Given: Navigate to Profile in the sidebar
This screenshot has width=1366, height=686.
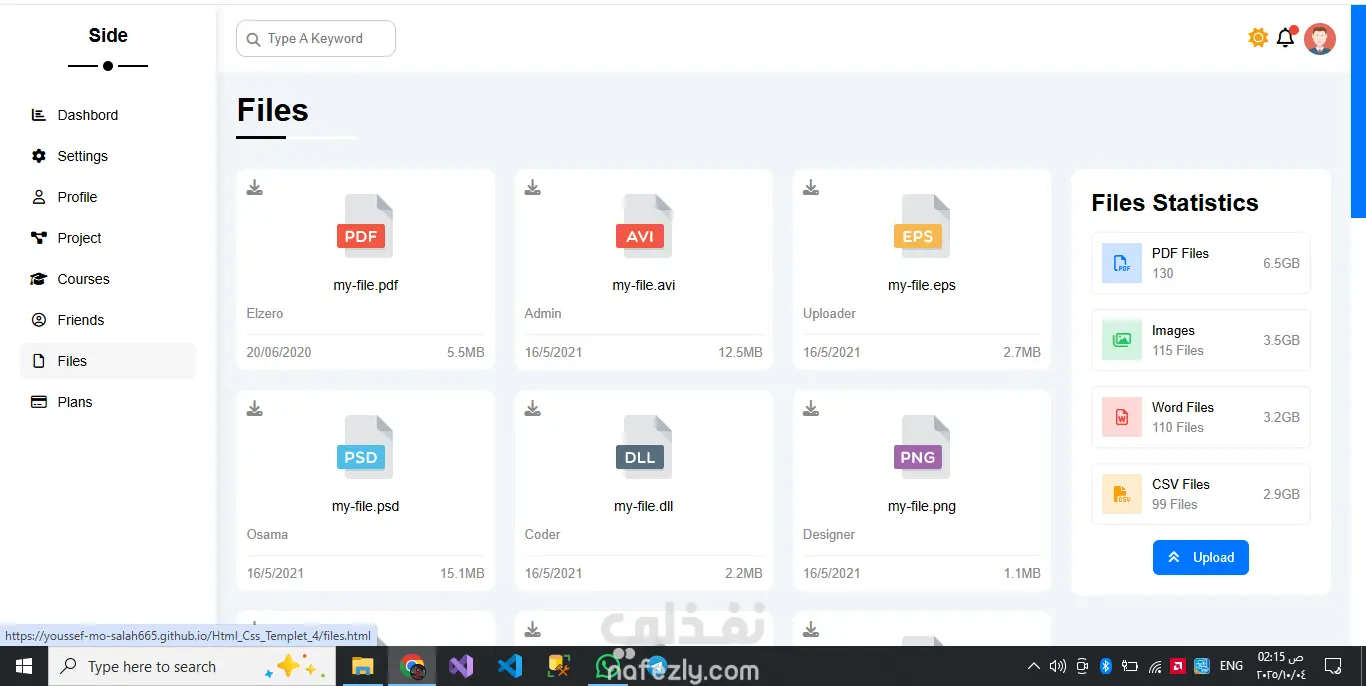Looking at the screenshot, I should [x=108, y=197].
